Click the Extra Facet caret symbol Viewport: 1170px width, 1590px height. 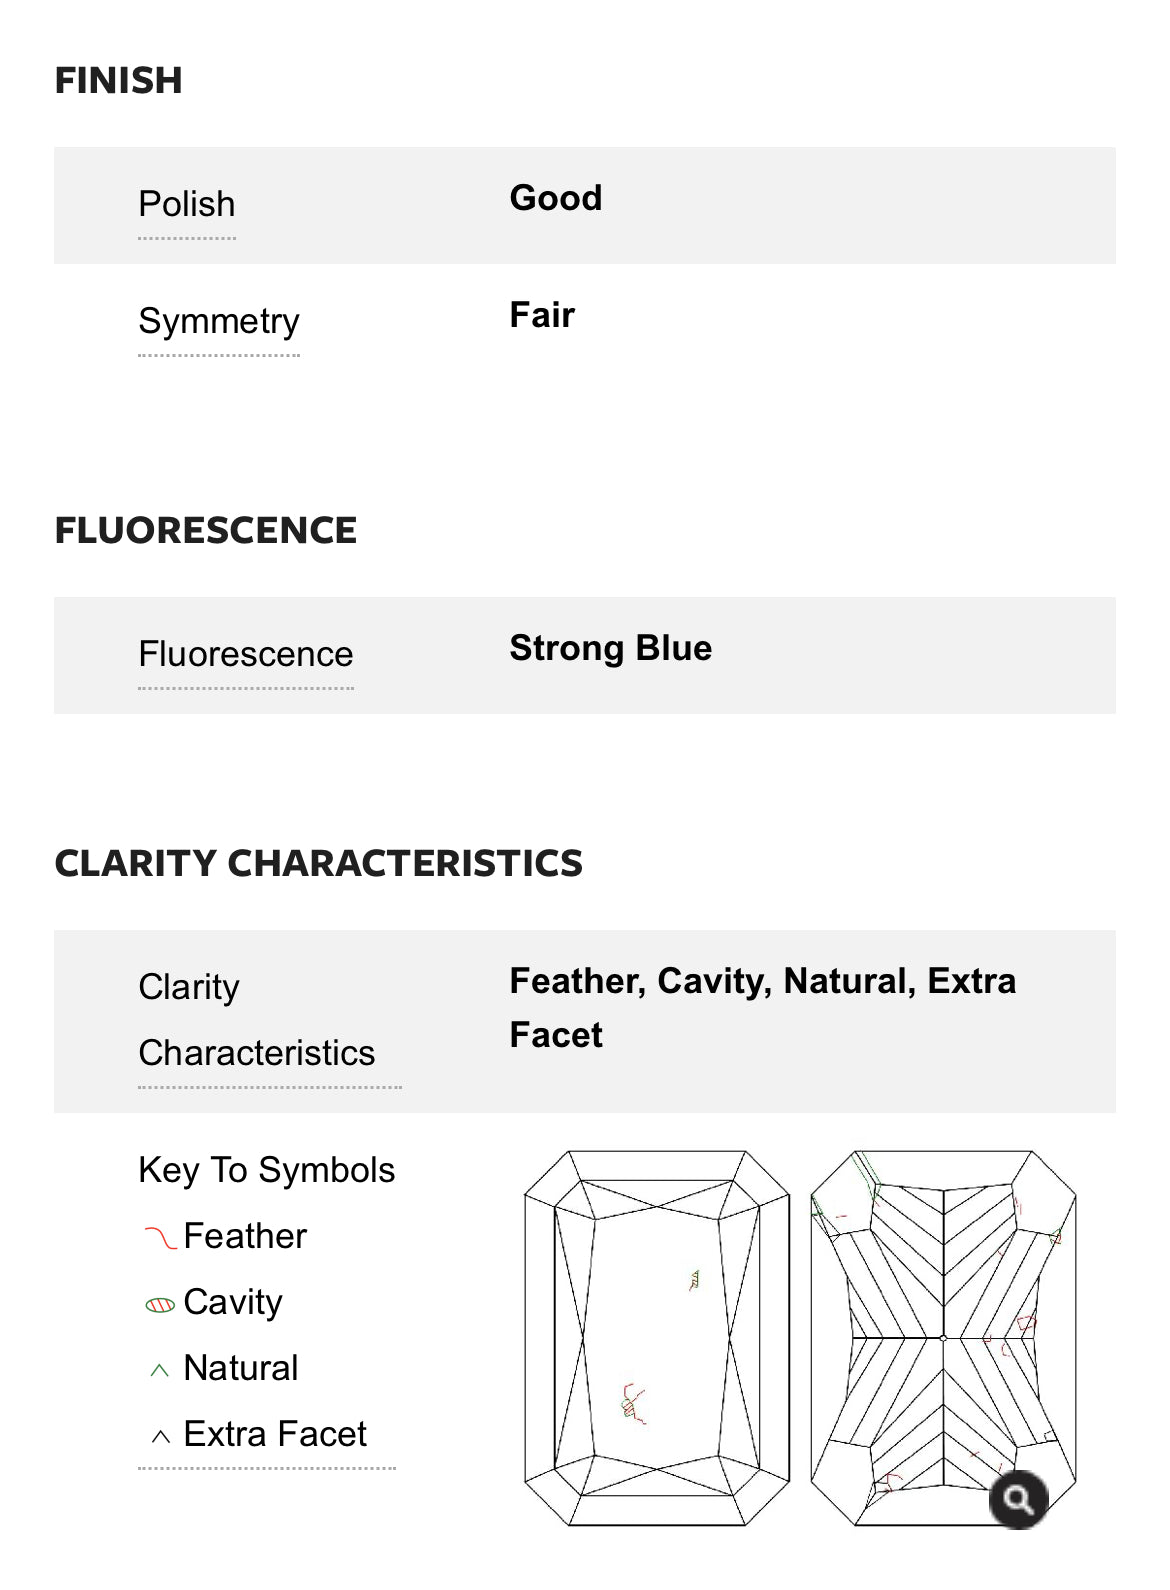160,1436
